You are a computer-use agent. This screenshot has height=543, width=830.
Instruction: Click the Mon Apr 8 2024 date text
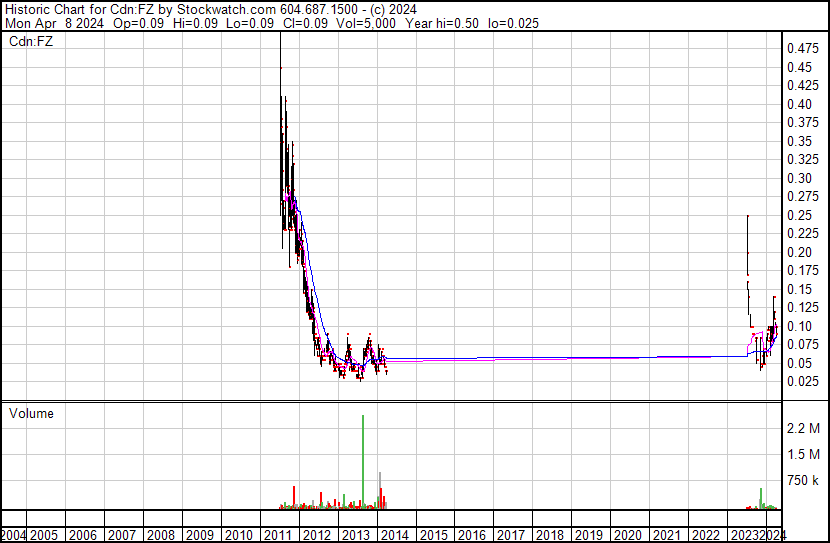(x=55, y=23)
